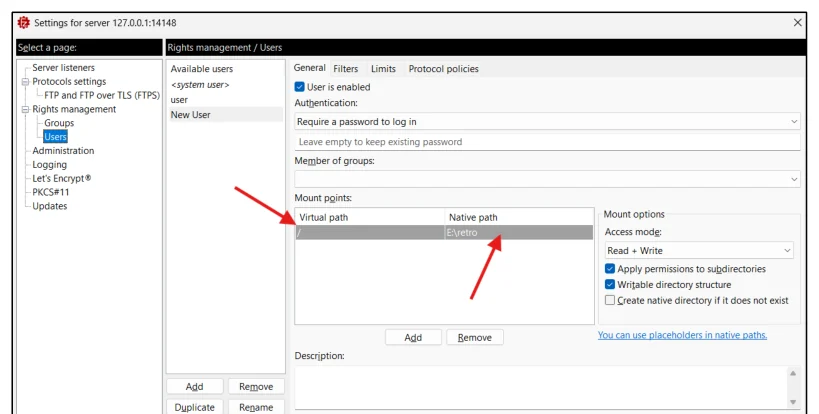Viewport: 819px width, 414px height.
Task: Click the 'Native path' column header
Action: (x=519, y=217)
